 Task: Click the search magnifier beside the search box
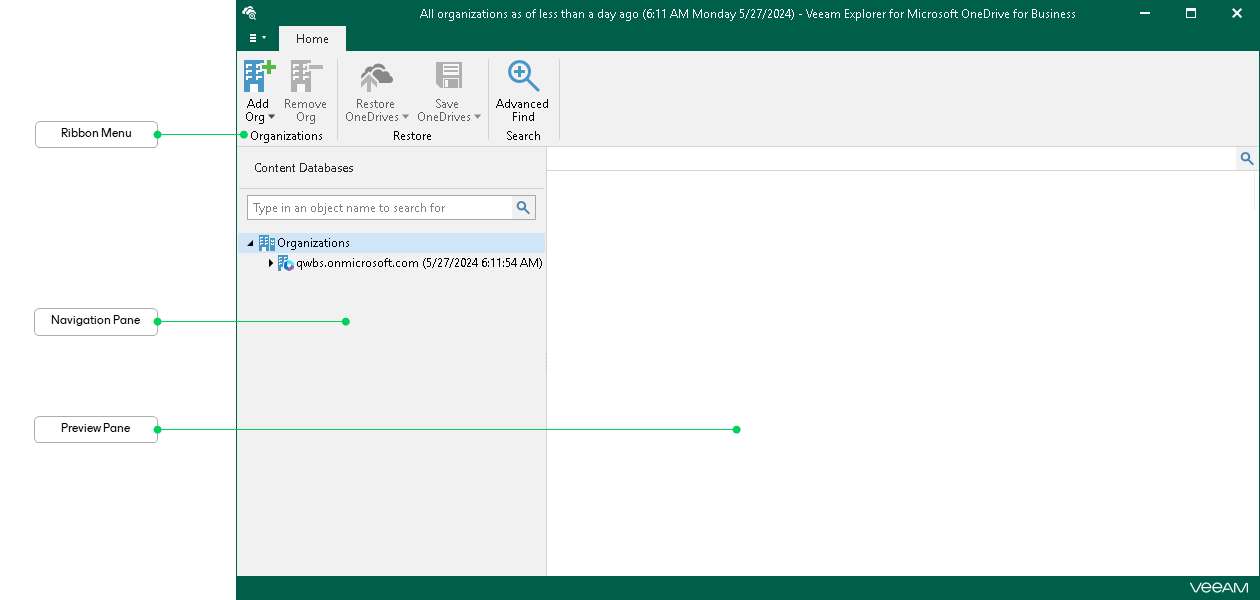coord(523,207)
